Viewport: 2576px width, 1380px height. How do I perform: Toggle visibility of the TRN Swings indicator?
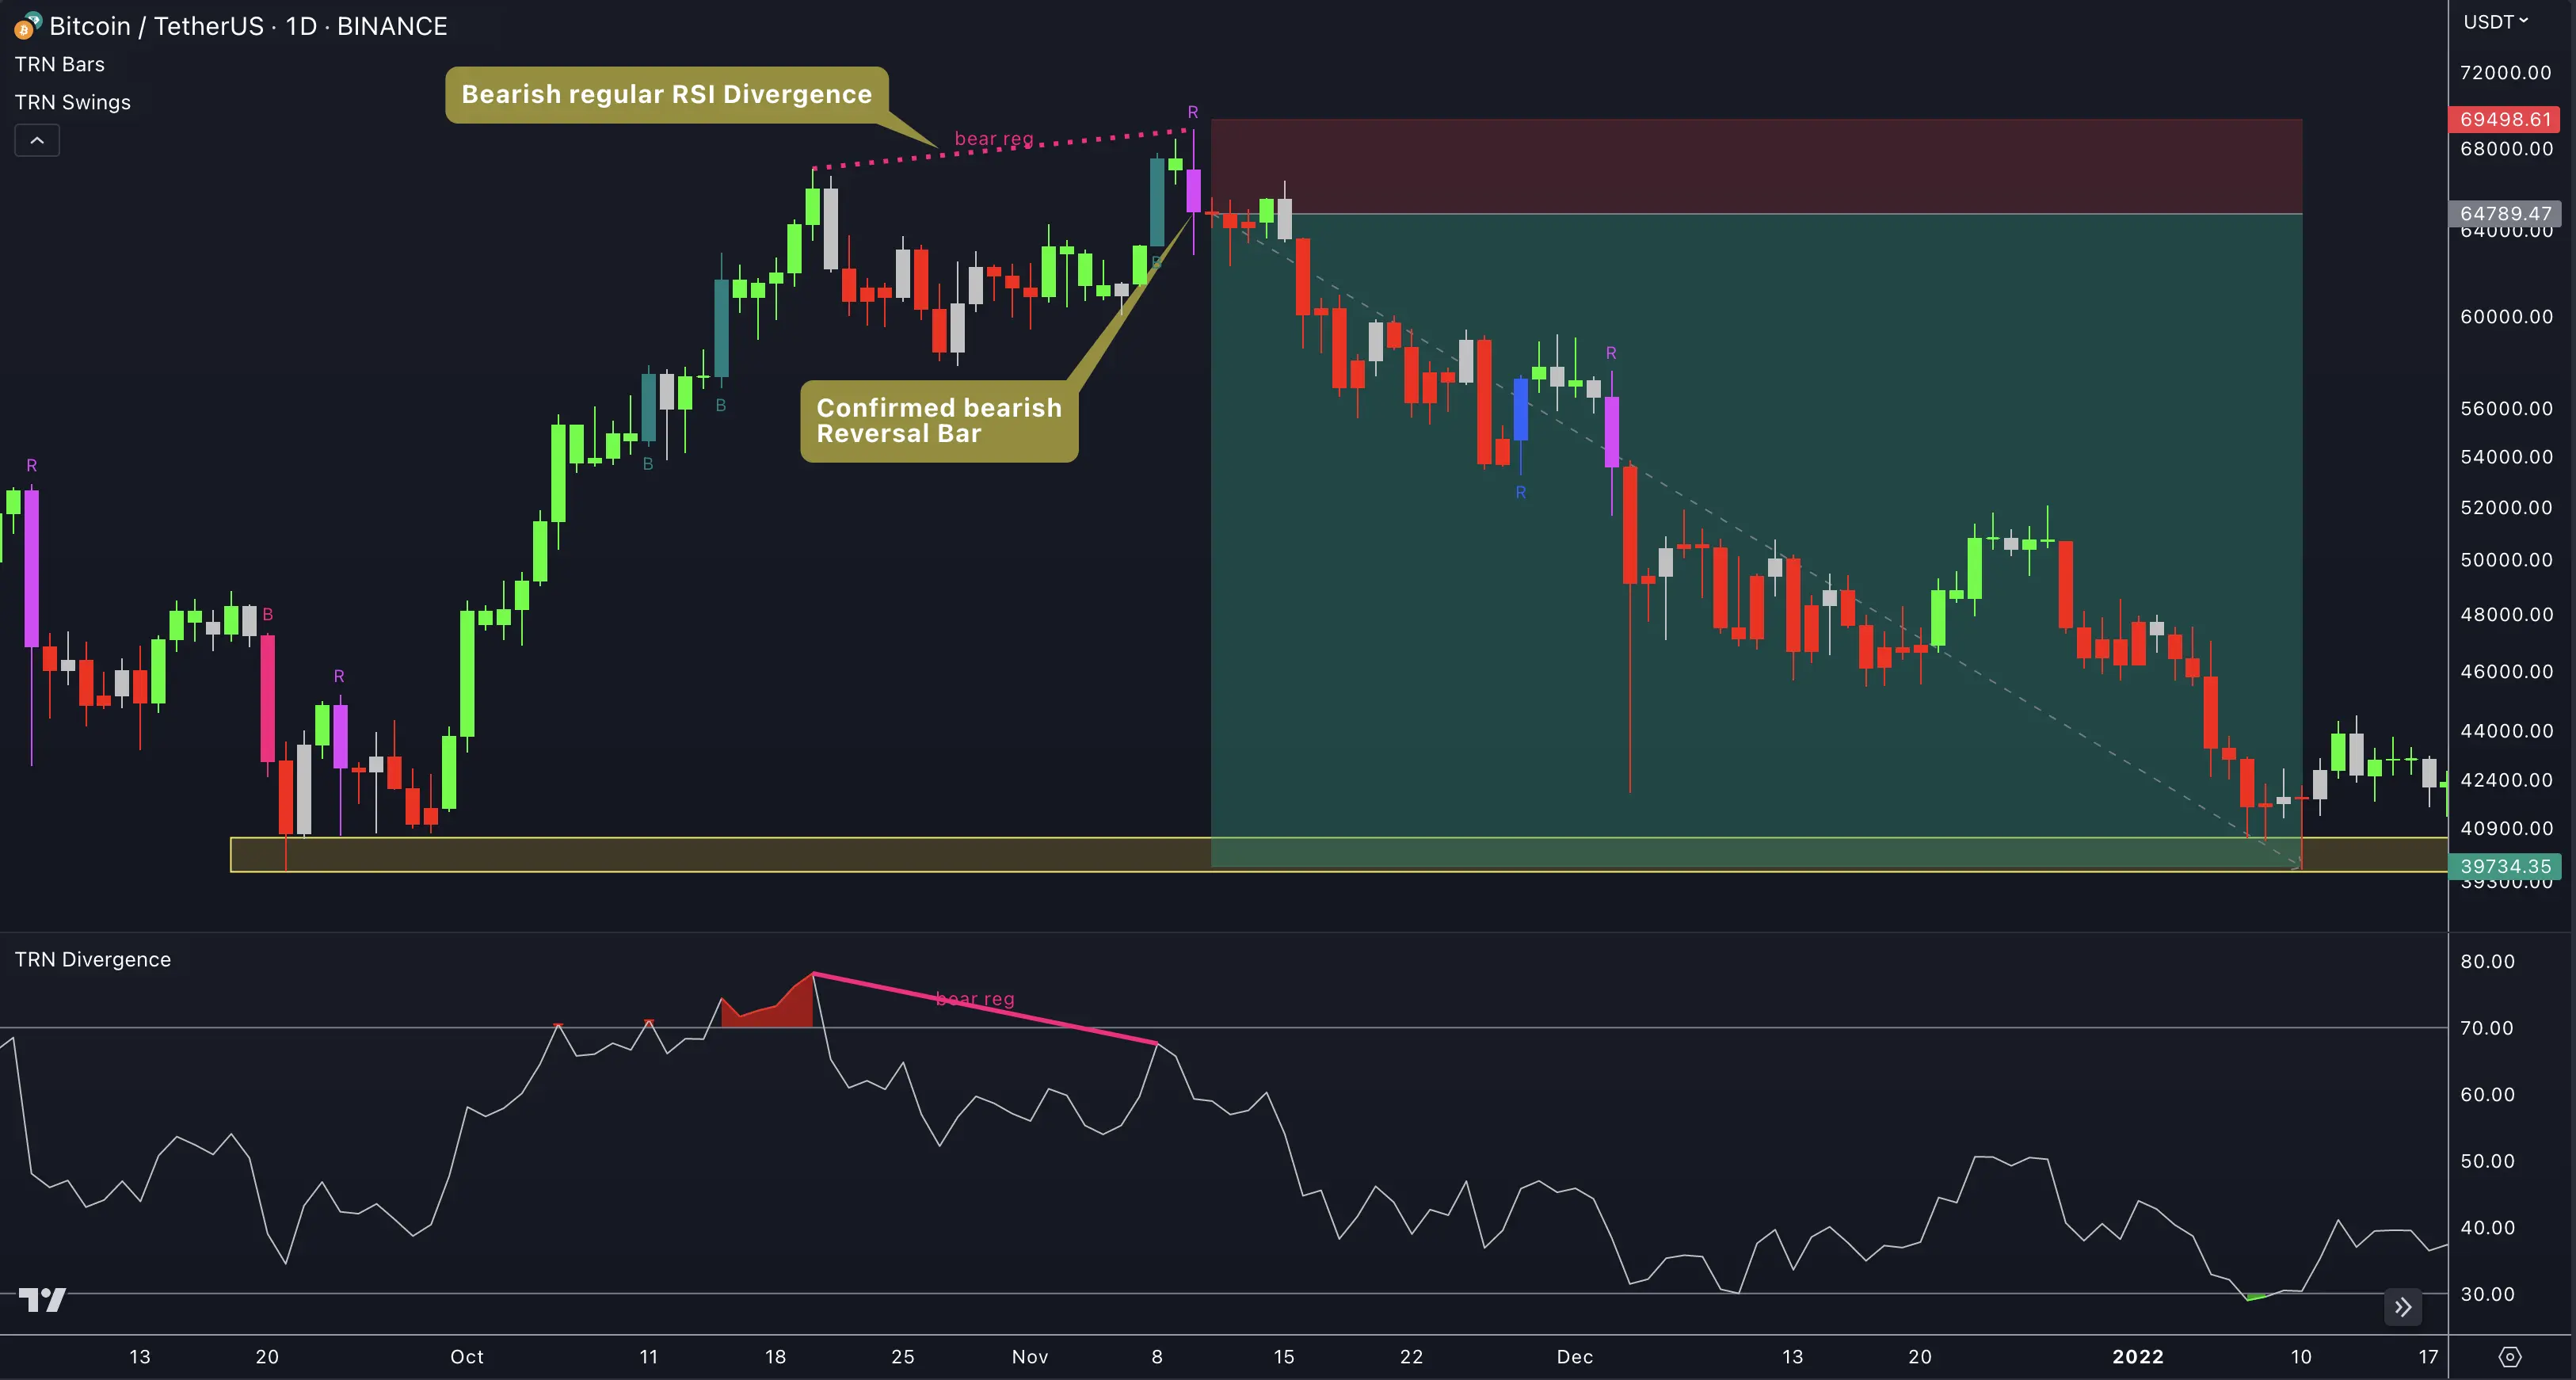[x=73, y=101]
